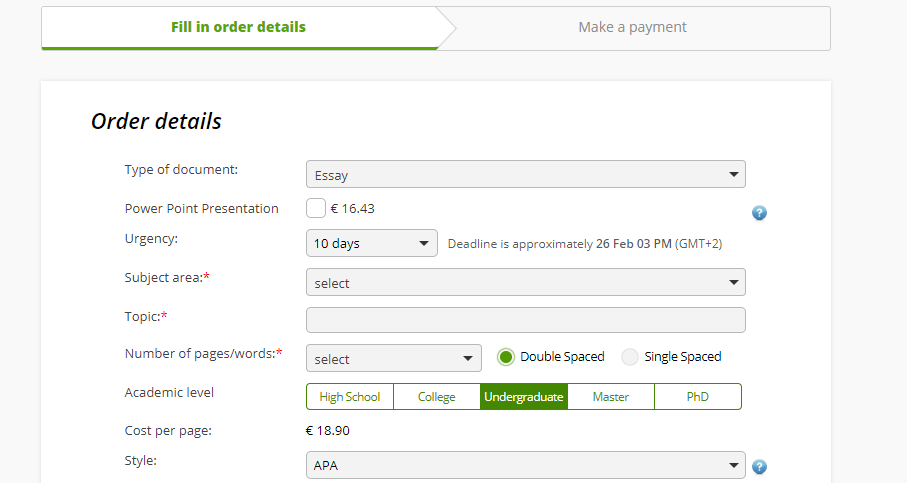Image resolution: width=907 pixels, height=483 pixels.
Task: Expand the Style APA dropdown
Action: 525,465
